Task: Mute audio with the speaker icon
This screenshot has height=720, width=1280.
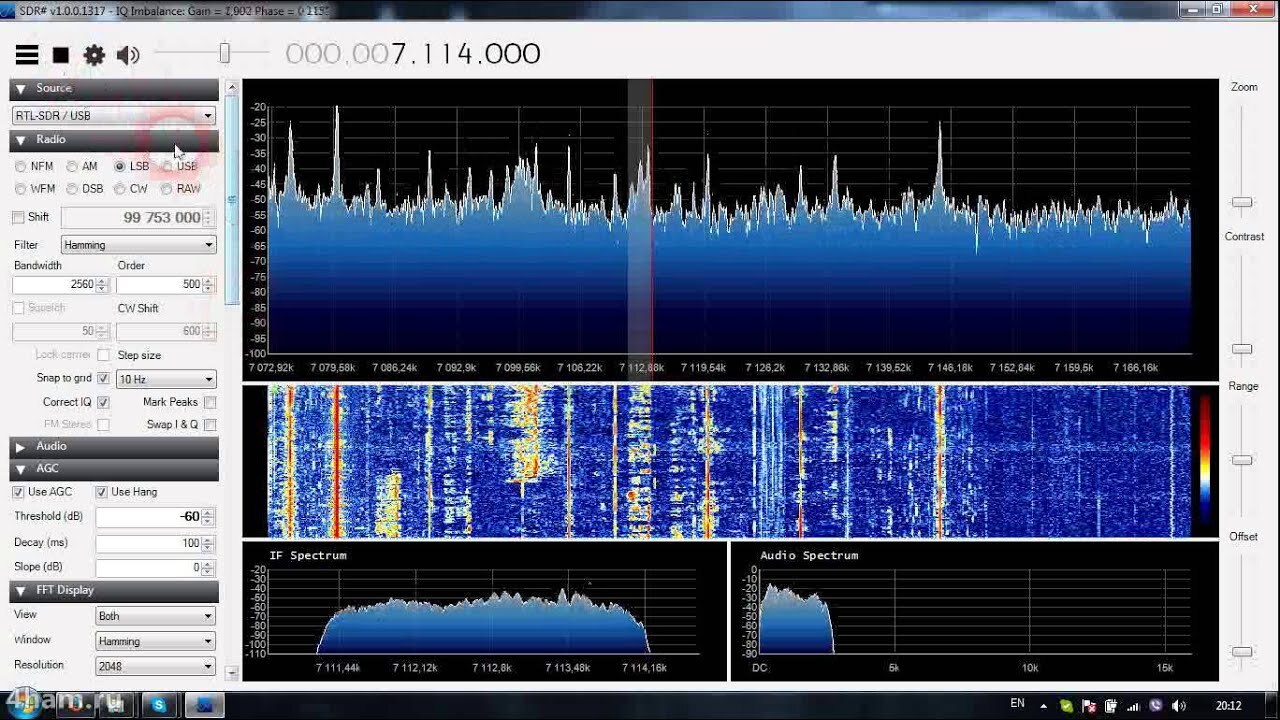Action: tap(128, 55)
